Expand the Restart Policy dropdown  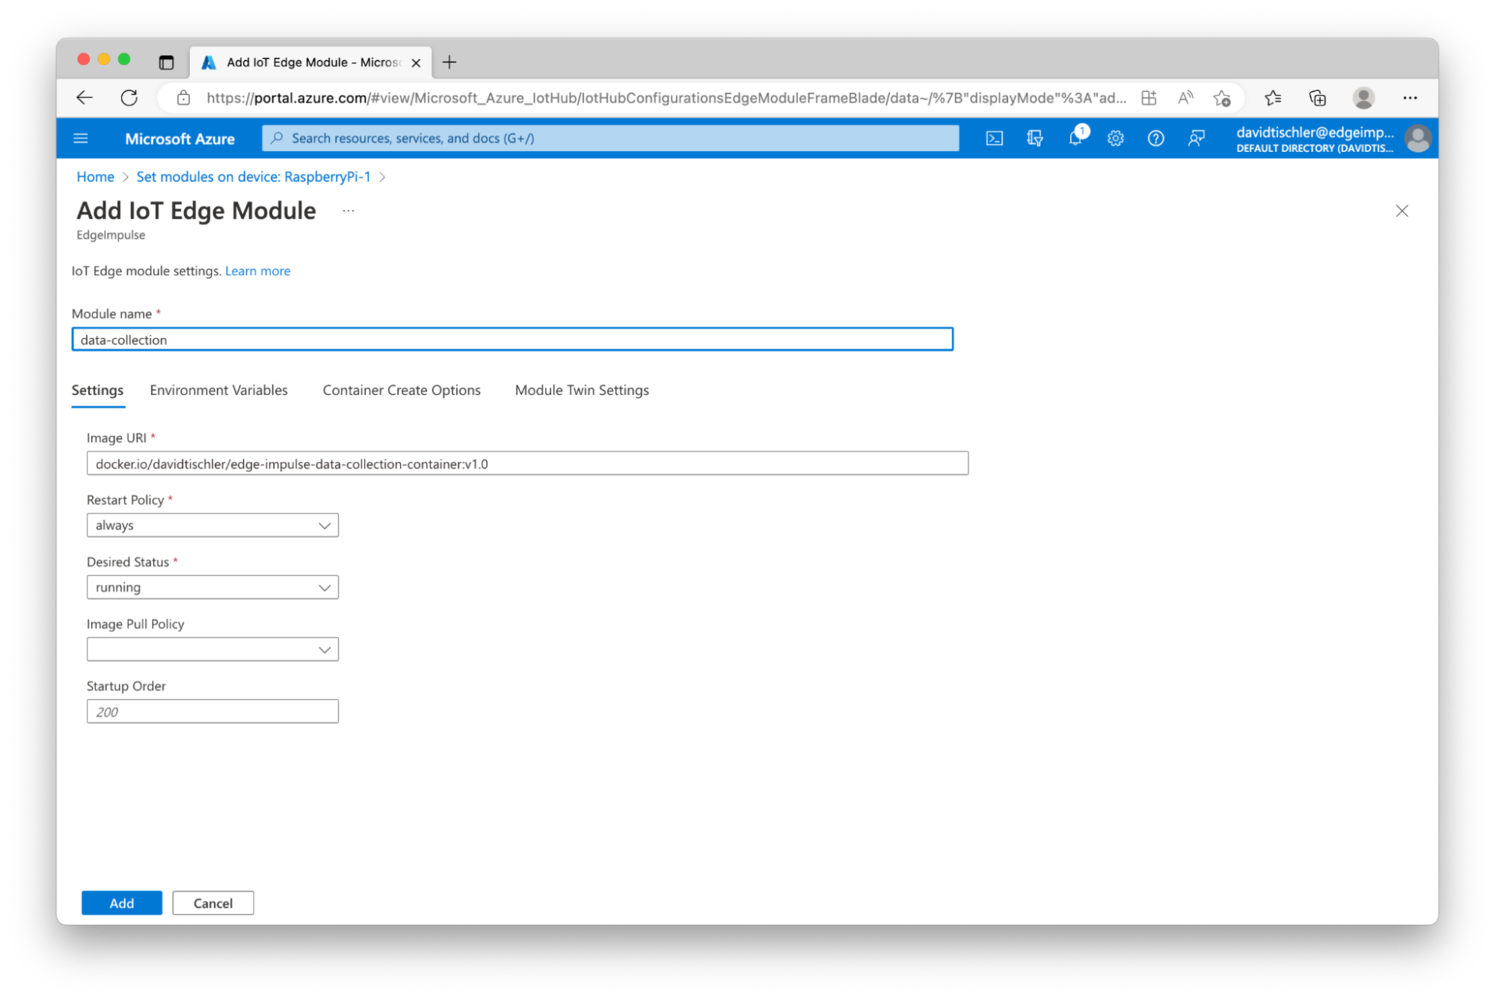point(212,525)
